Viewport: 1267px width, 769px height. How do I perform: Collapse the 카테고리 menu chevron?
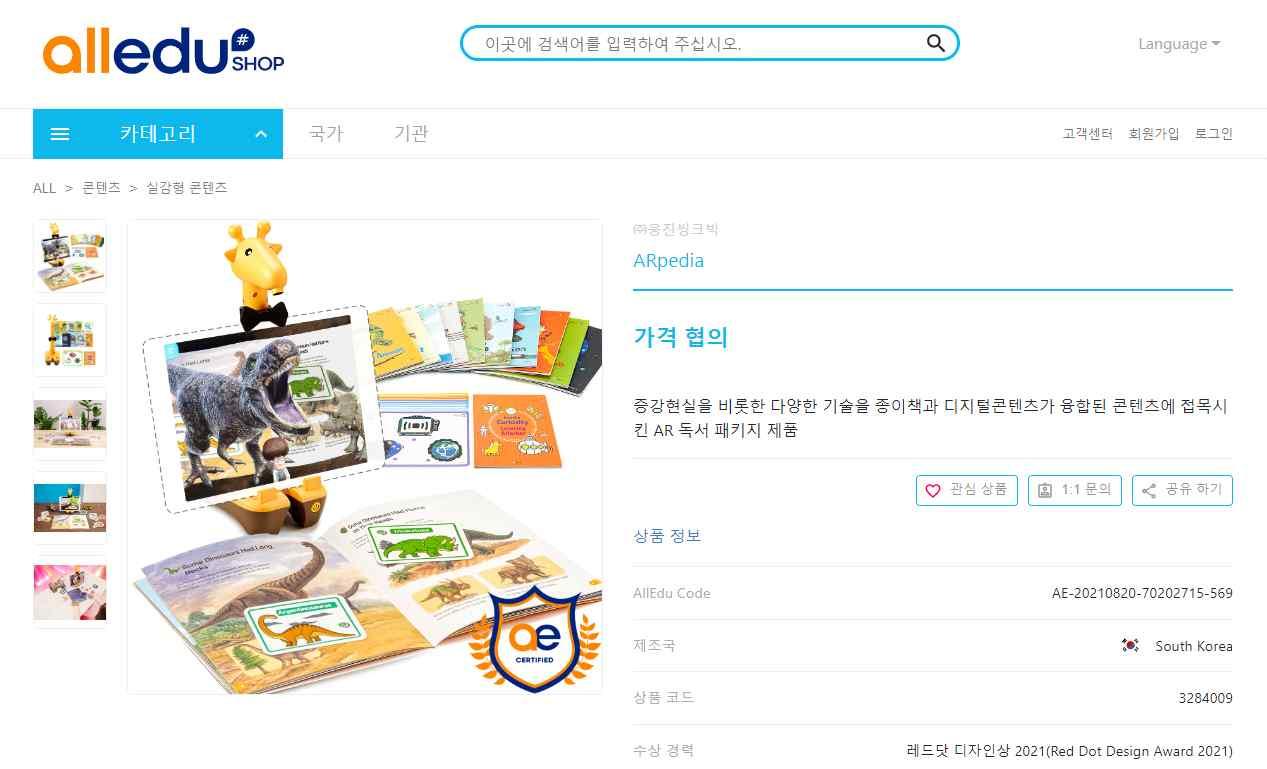coord(261,134)
